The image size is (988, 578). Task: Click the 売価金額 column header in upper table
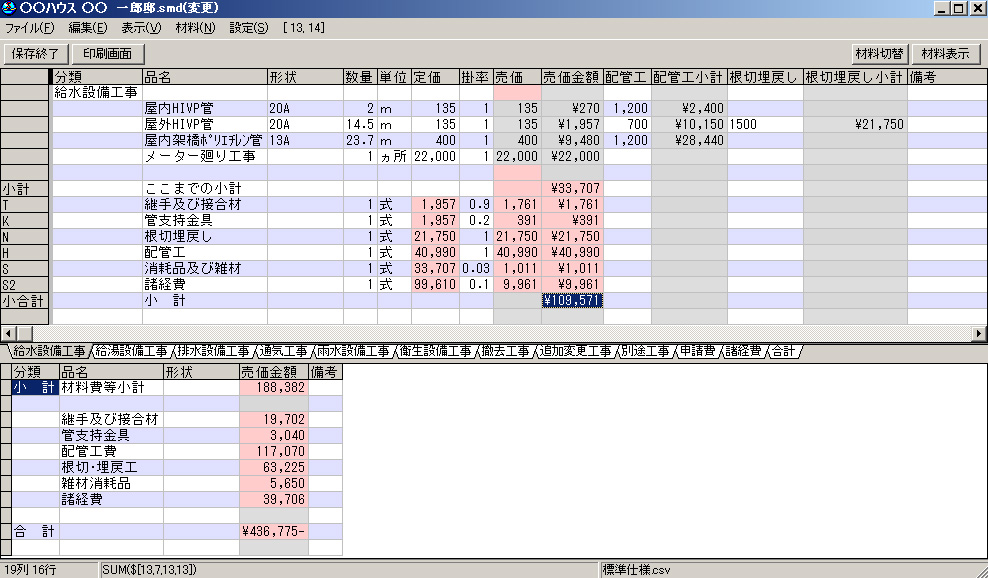572,77
